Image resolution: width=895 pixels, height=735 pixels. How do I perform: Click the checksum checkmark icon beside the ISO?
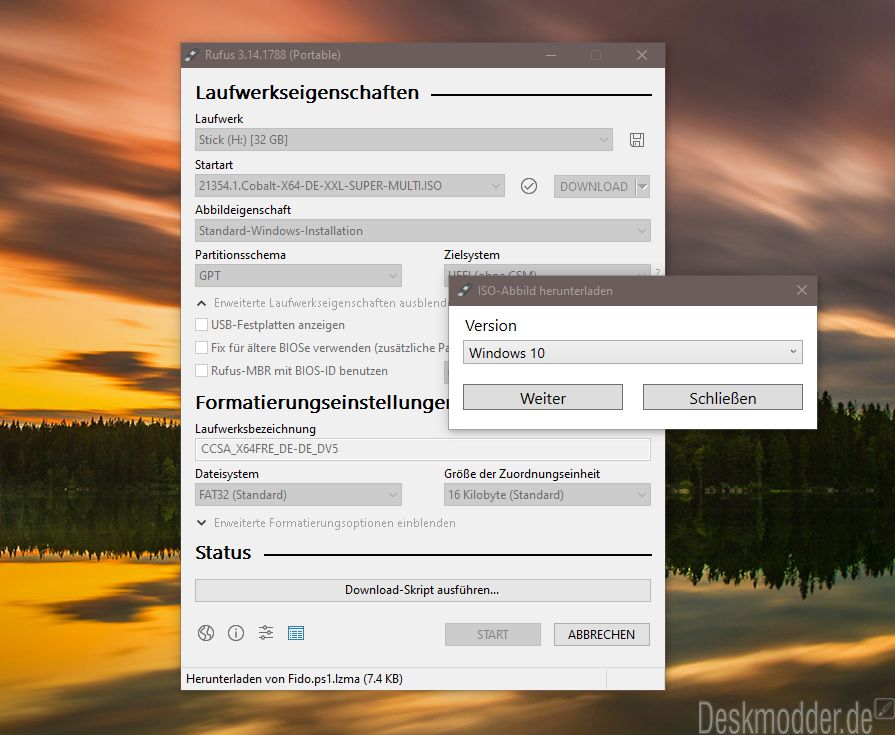point(529,186)
